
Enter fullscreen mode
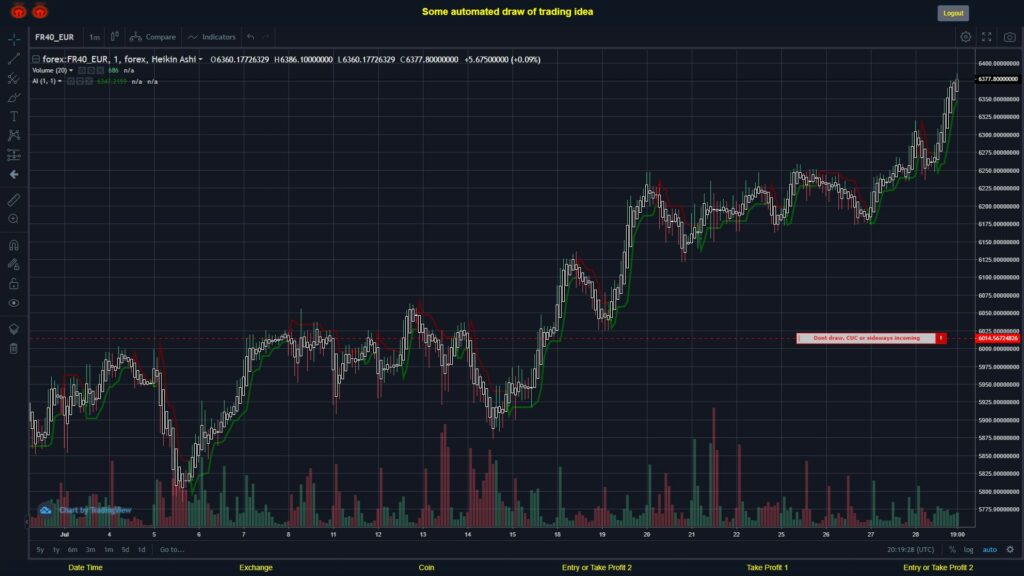[x=987, y=37]
